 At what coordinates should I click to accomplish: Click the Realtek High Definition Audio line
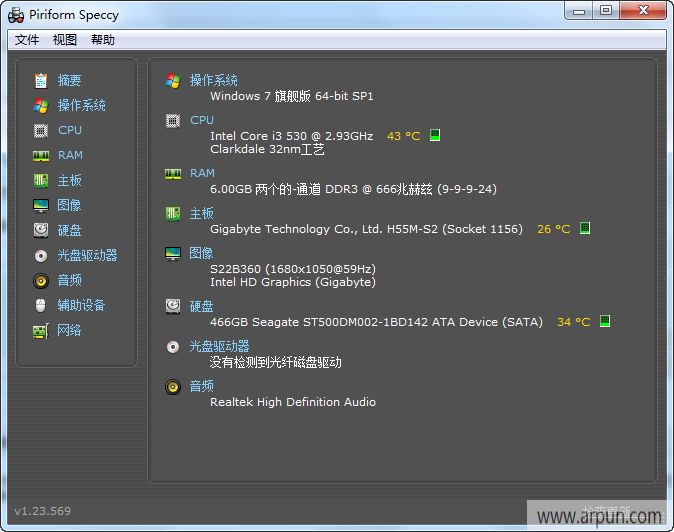click(x=293, y=402)
